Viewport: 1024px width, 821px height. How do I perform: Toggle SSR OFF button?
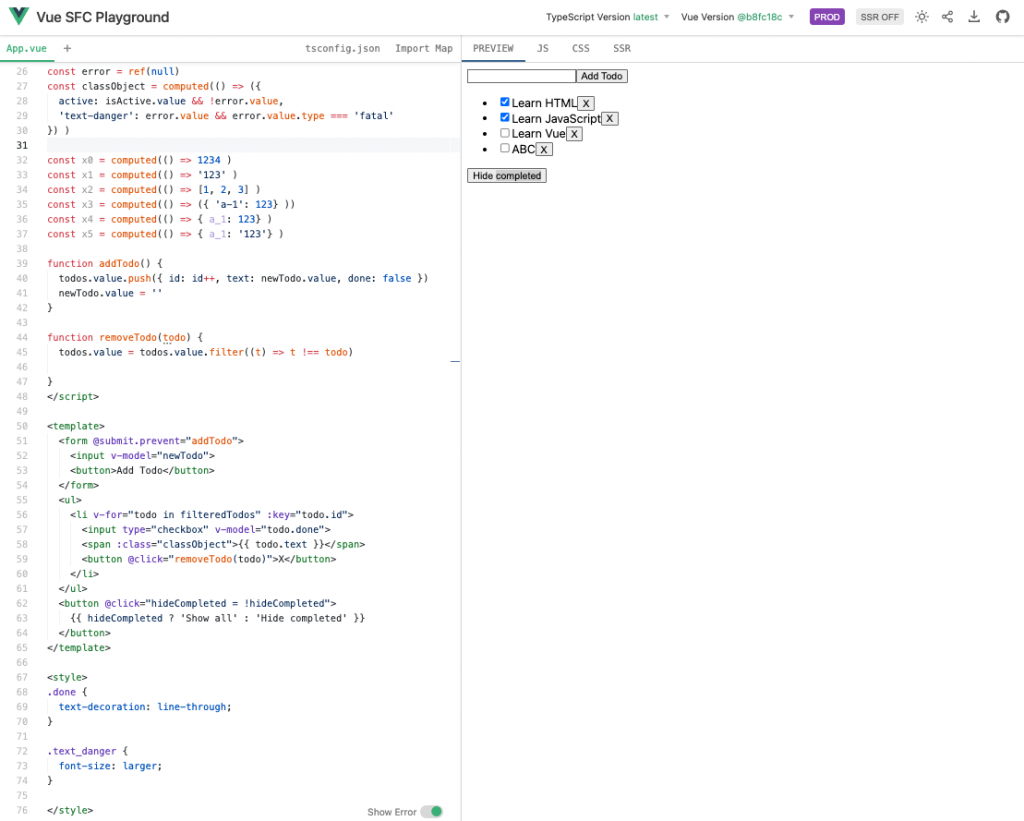coord(879,17)
